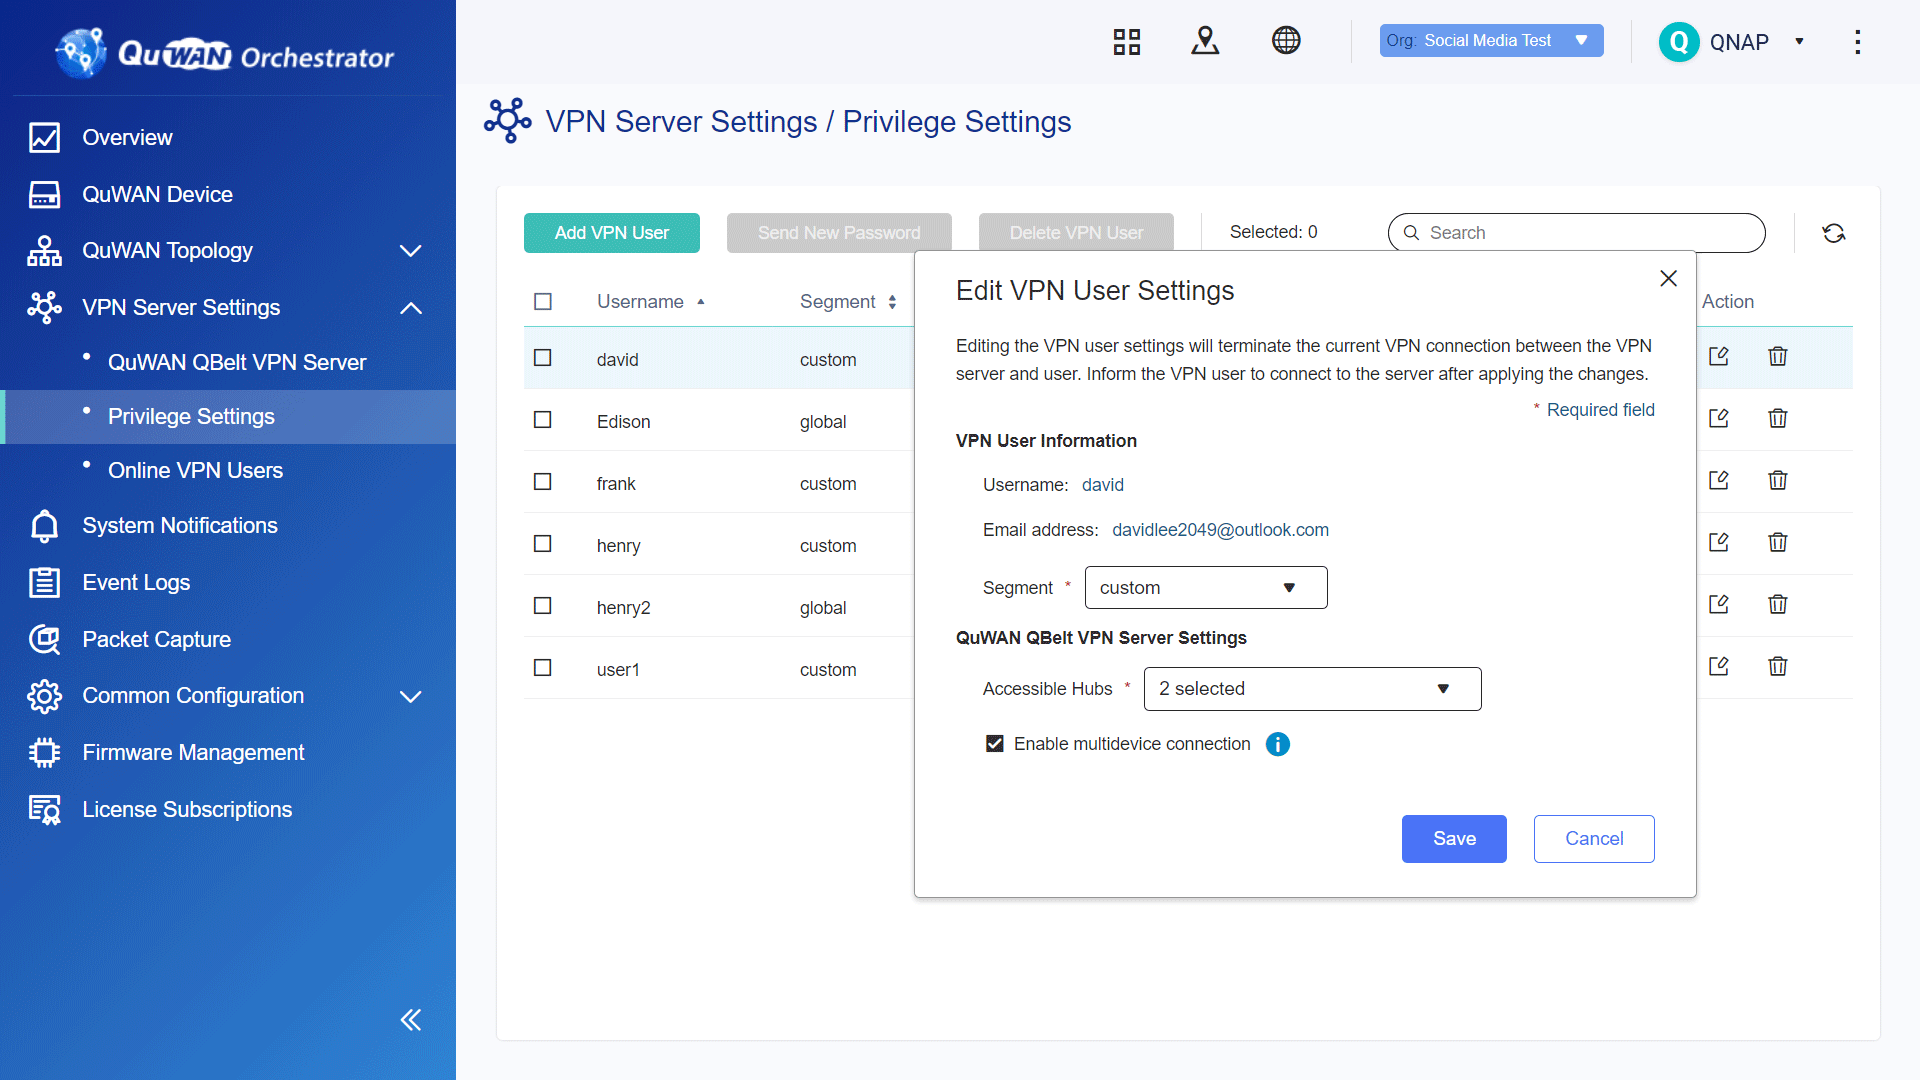Open the Accessible Hubs dropdown
Screen dimensions: 1920x1080
[1312, 689]
